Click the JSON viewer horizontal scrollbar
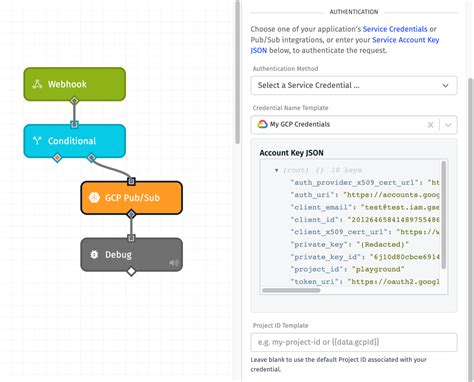The image size is (474, 382). click(x=291, y=290)
